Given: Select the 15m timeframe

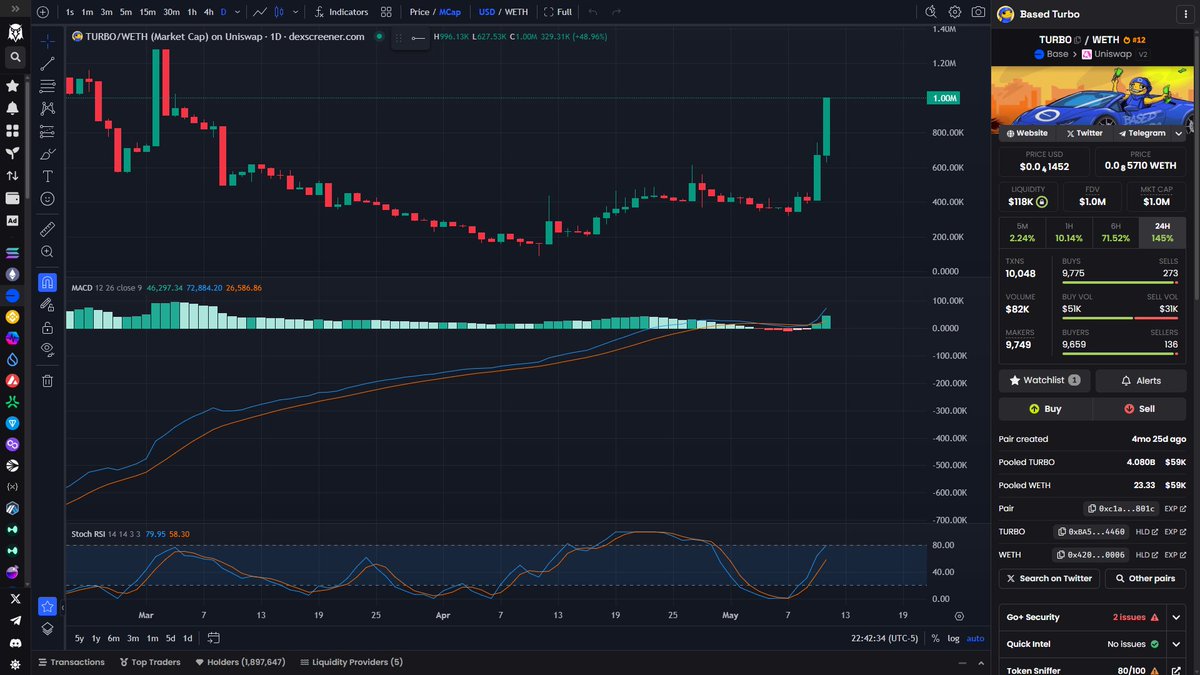Looking at the screenshot, I should pos(147,12).
